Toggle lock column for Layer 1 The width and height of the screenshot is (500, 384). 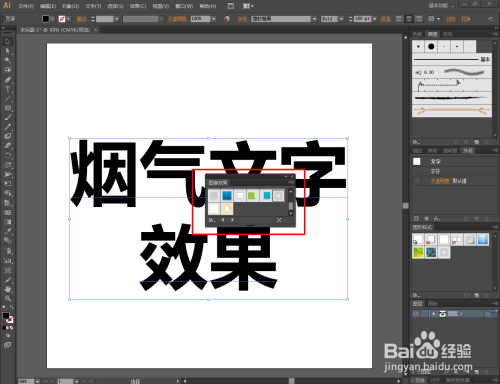point(424,314)
